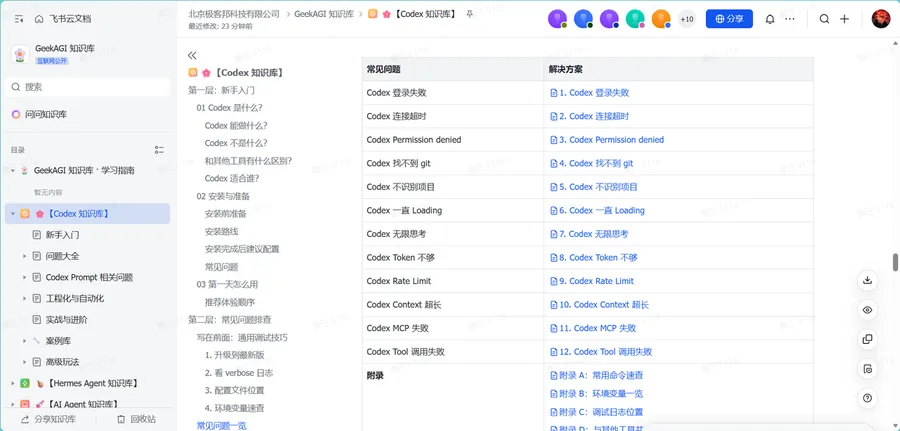This screenshot has height=431, width=900.
Task: Jump to outline item 01 Codex 是什么?
Action: pyautogui.click(x=230, y=107)
